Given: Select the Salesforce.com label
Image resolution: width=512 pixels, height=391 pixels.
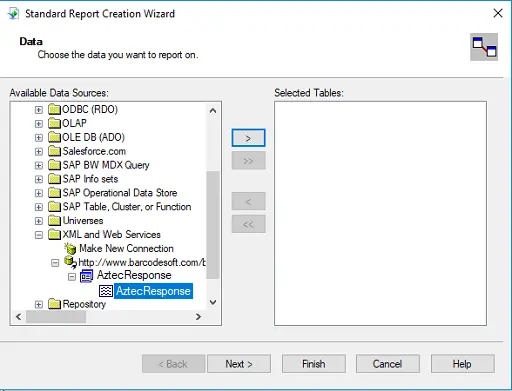Looking at the screenshot, I should click(x=94, y=151).
